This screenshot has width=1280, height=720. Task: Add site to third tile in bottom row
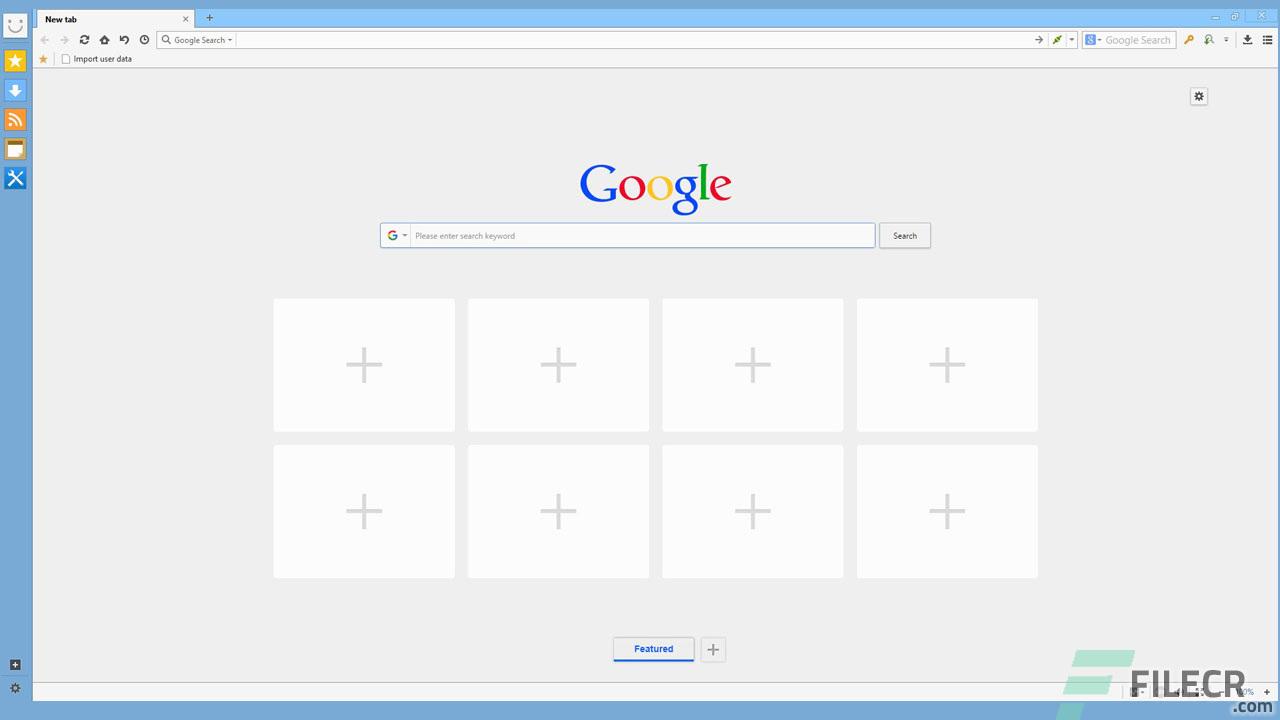tap(752, 511)
